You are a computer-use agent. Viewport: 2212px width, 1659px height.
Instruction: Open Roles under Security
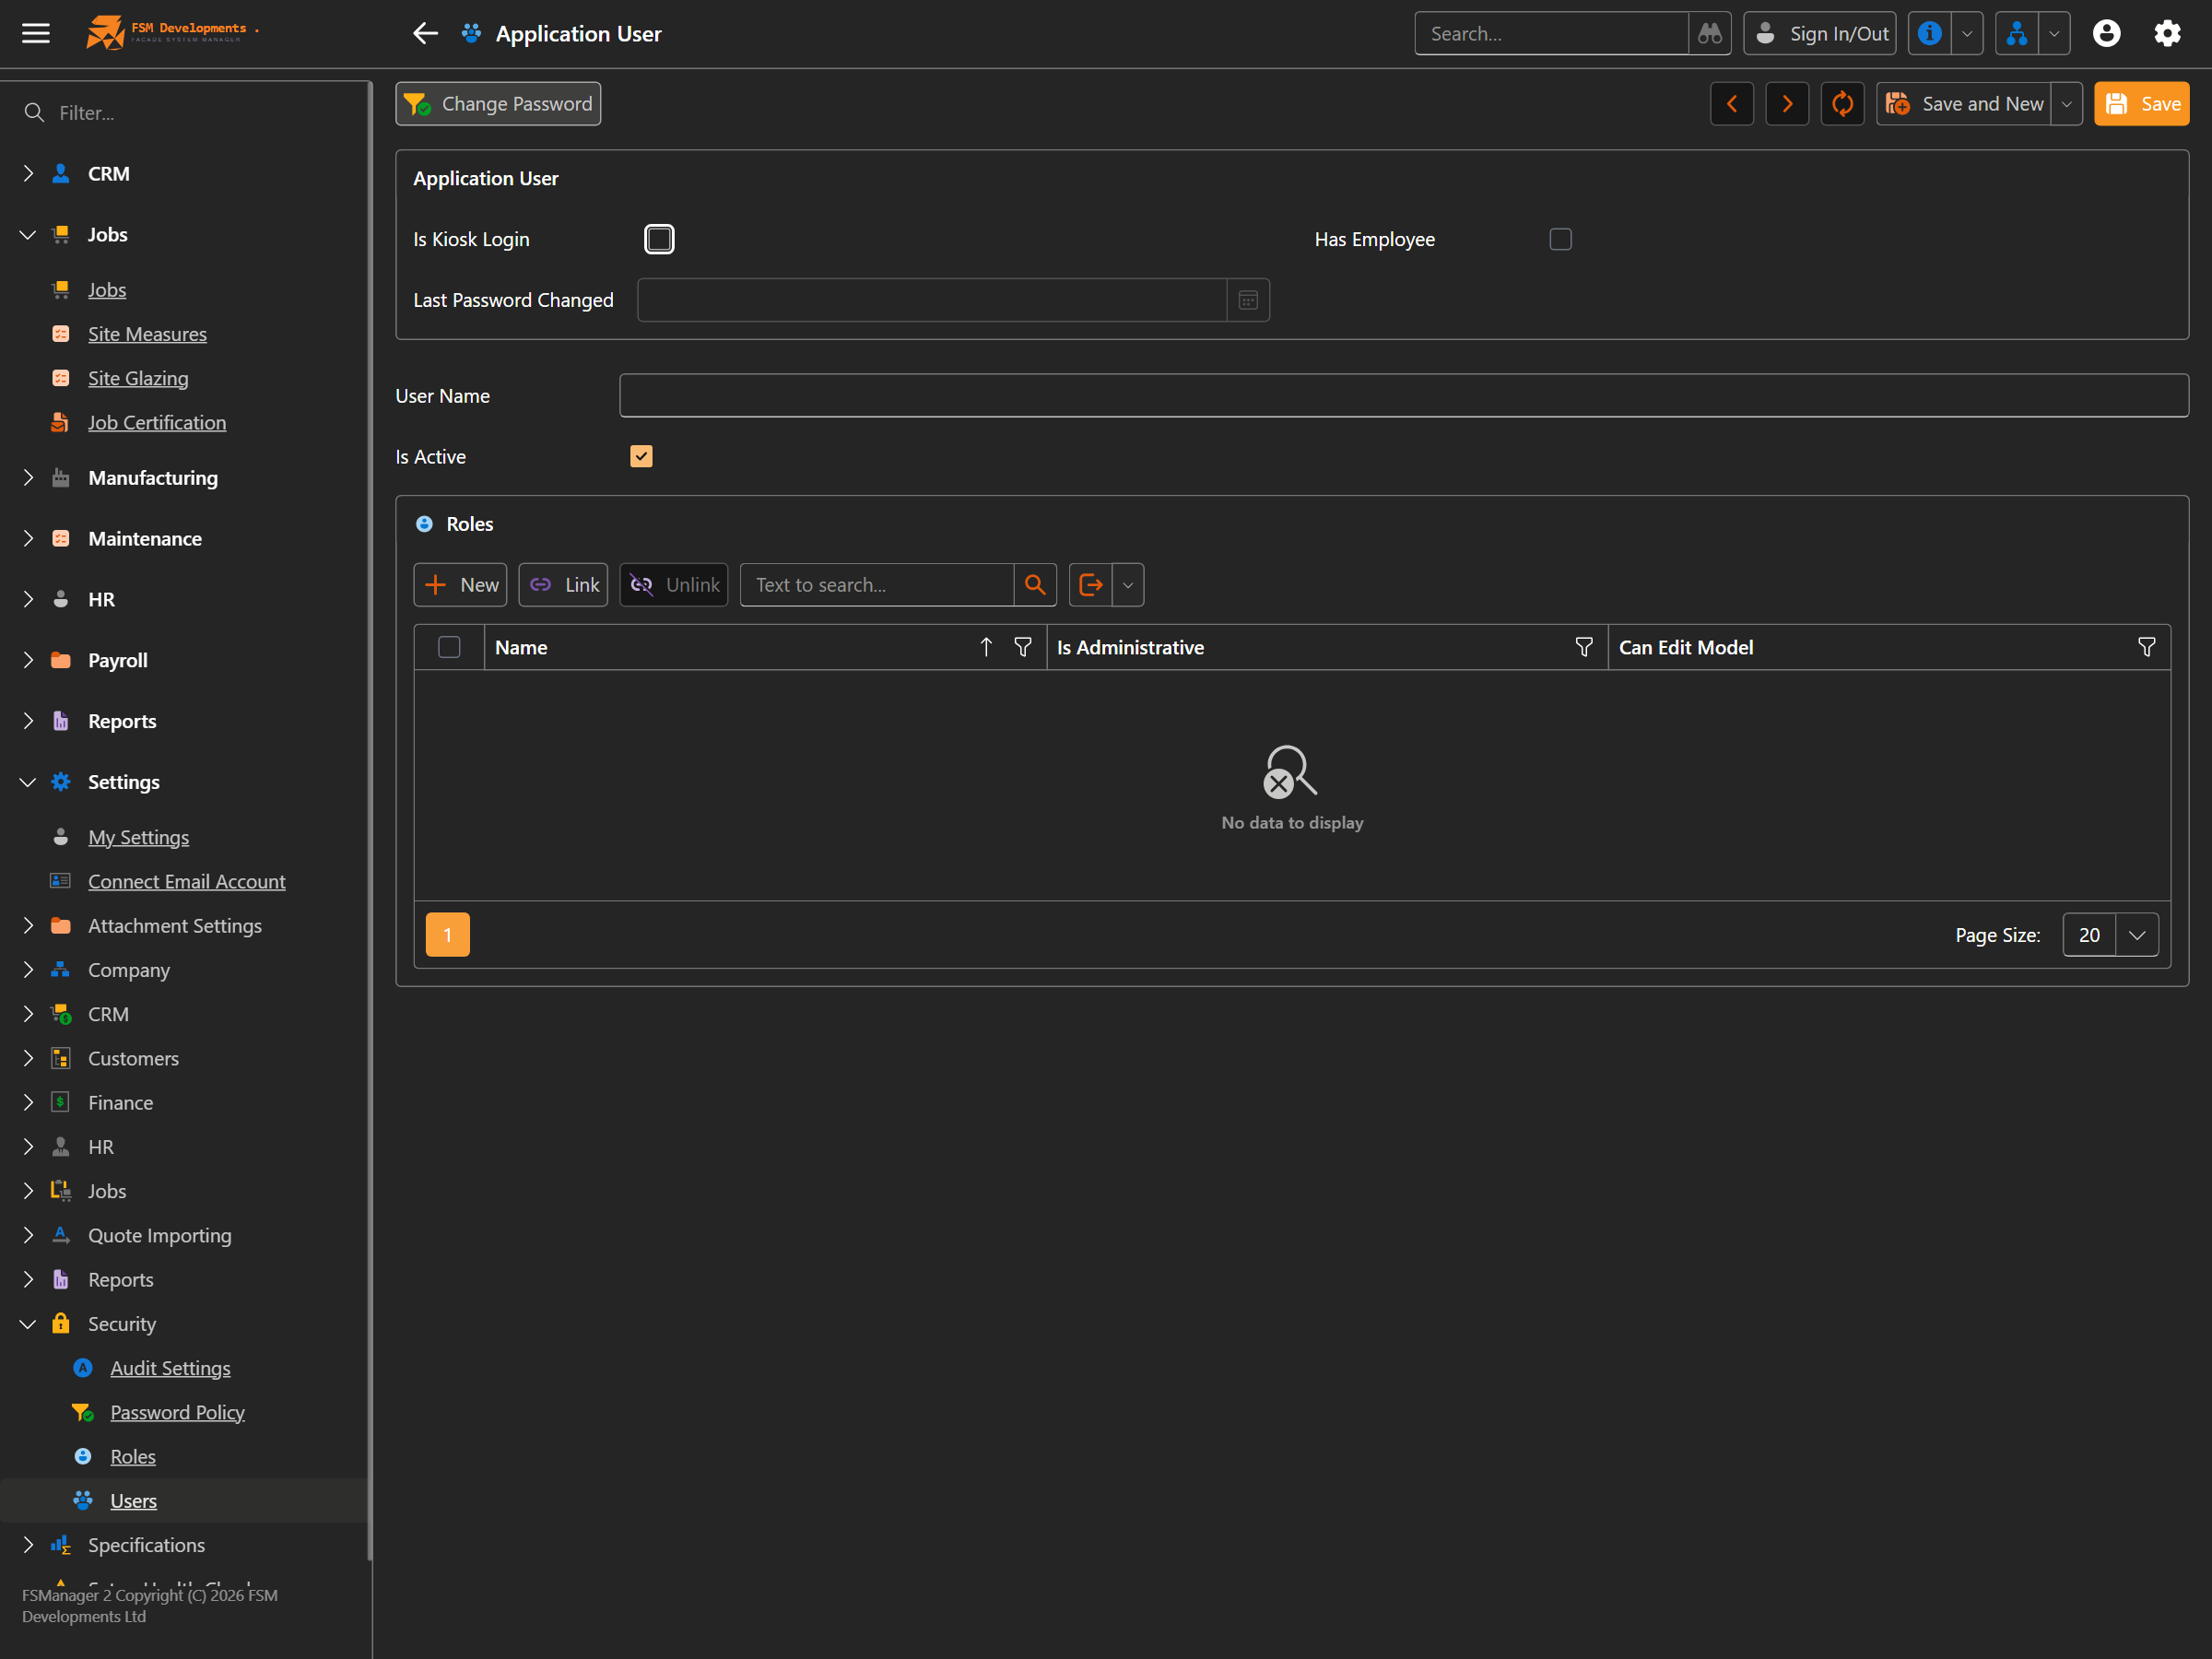tap(133, 1456)
